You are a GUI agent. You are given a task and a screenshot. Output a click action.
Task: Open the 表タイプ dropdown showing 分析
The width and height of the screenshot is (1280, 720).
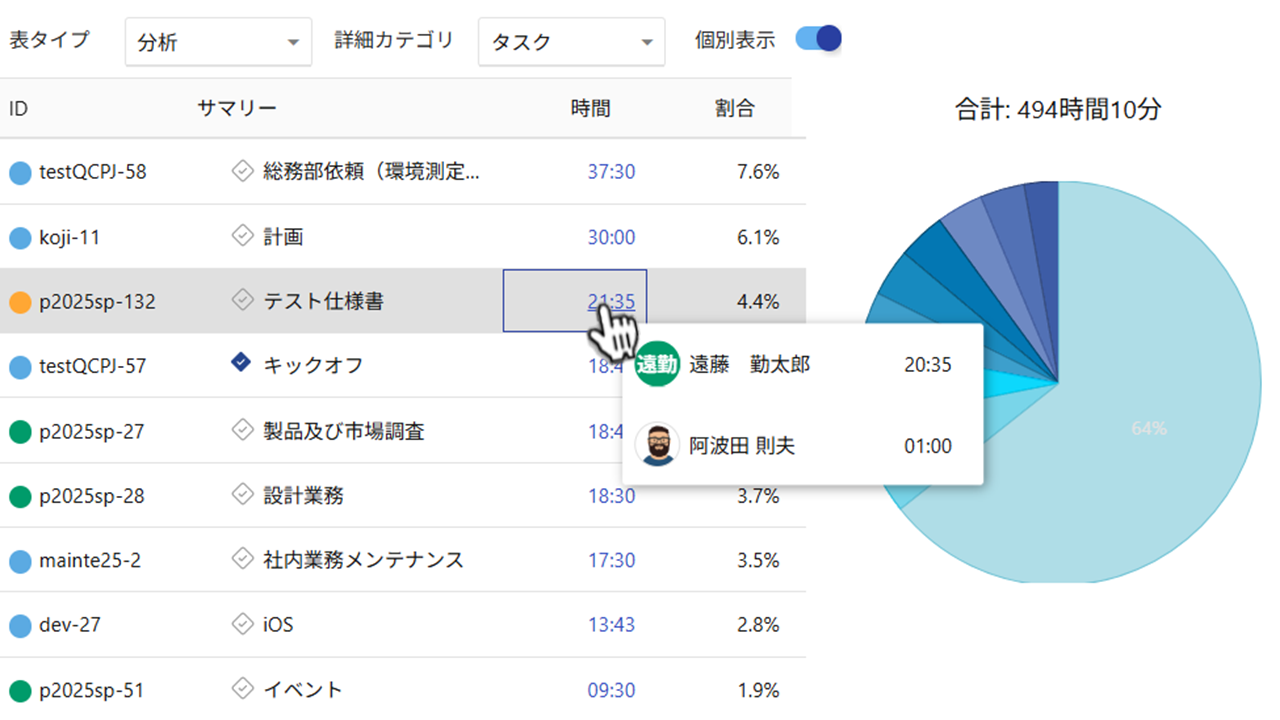[217, 42]
